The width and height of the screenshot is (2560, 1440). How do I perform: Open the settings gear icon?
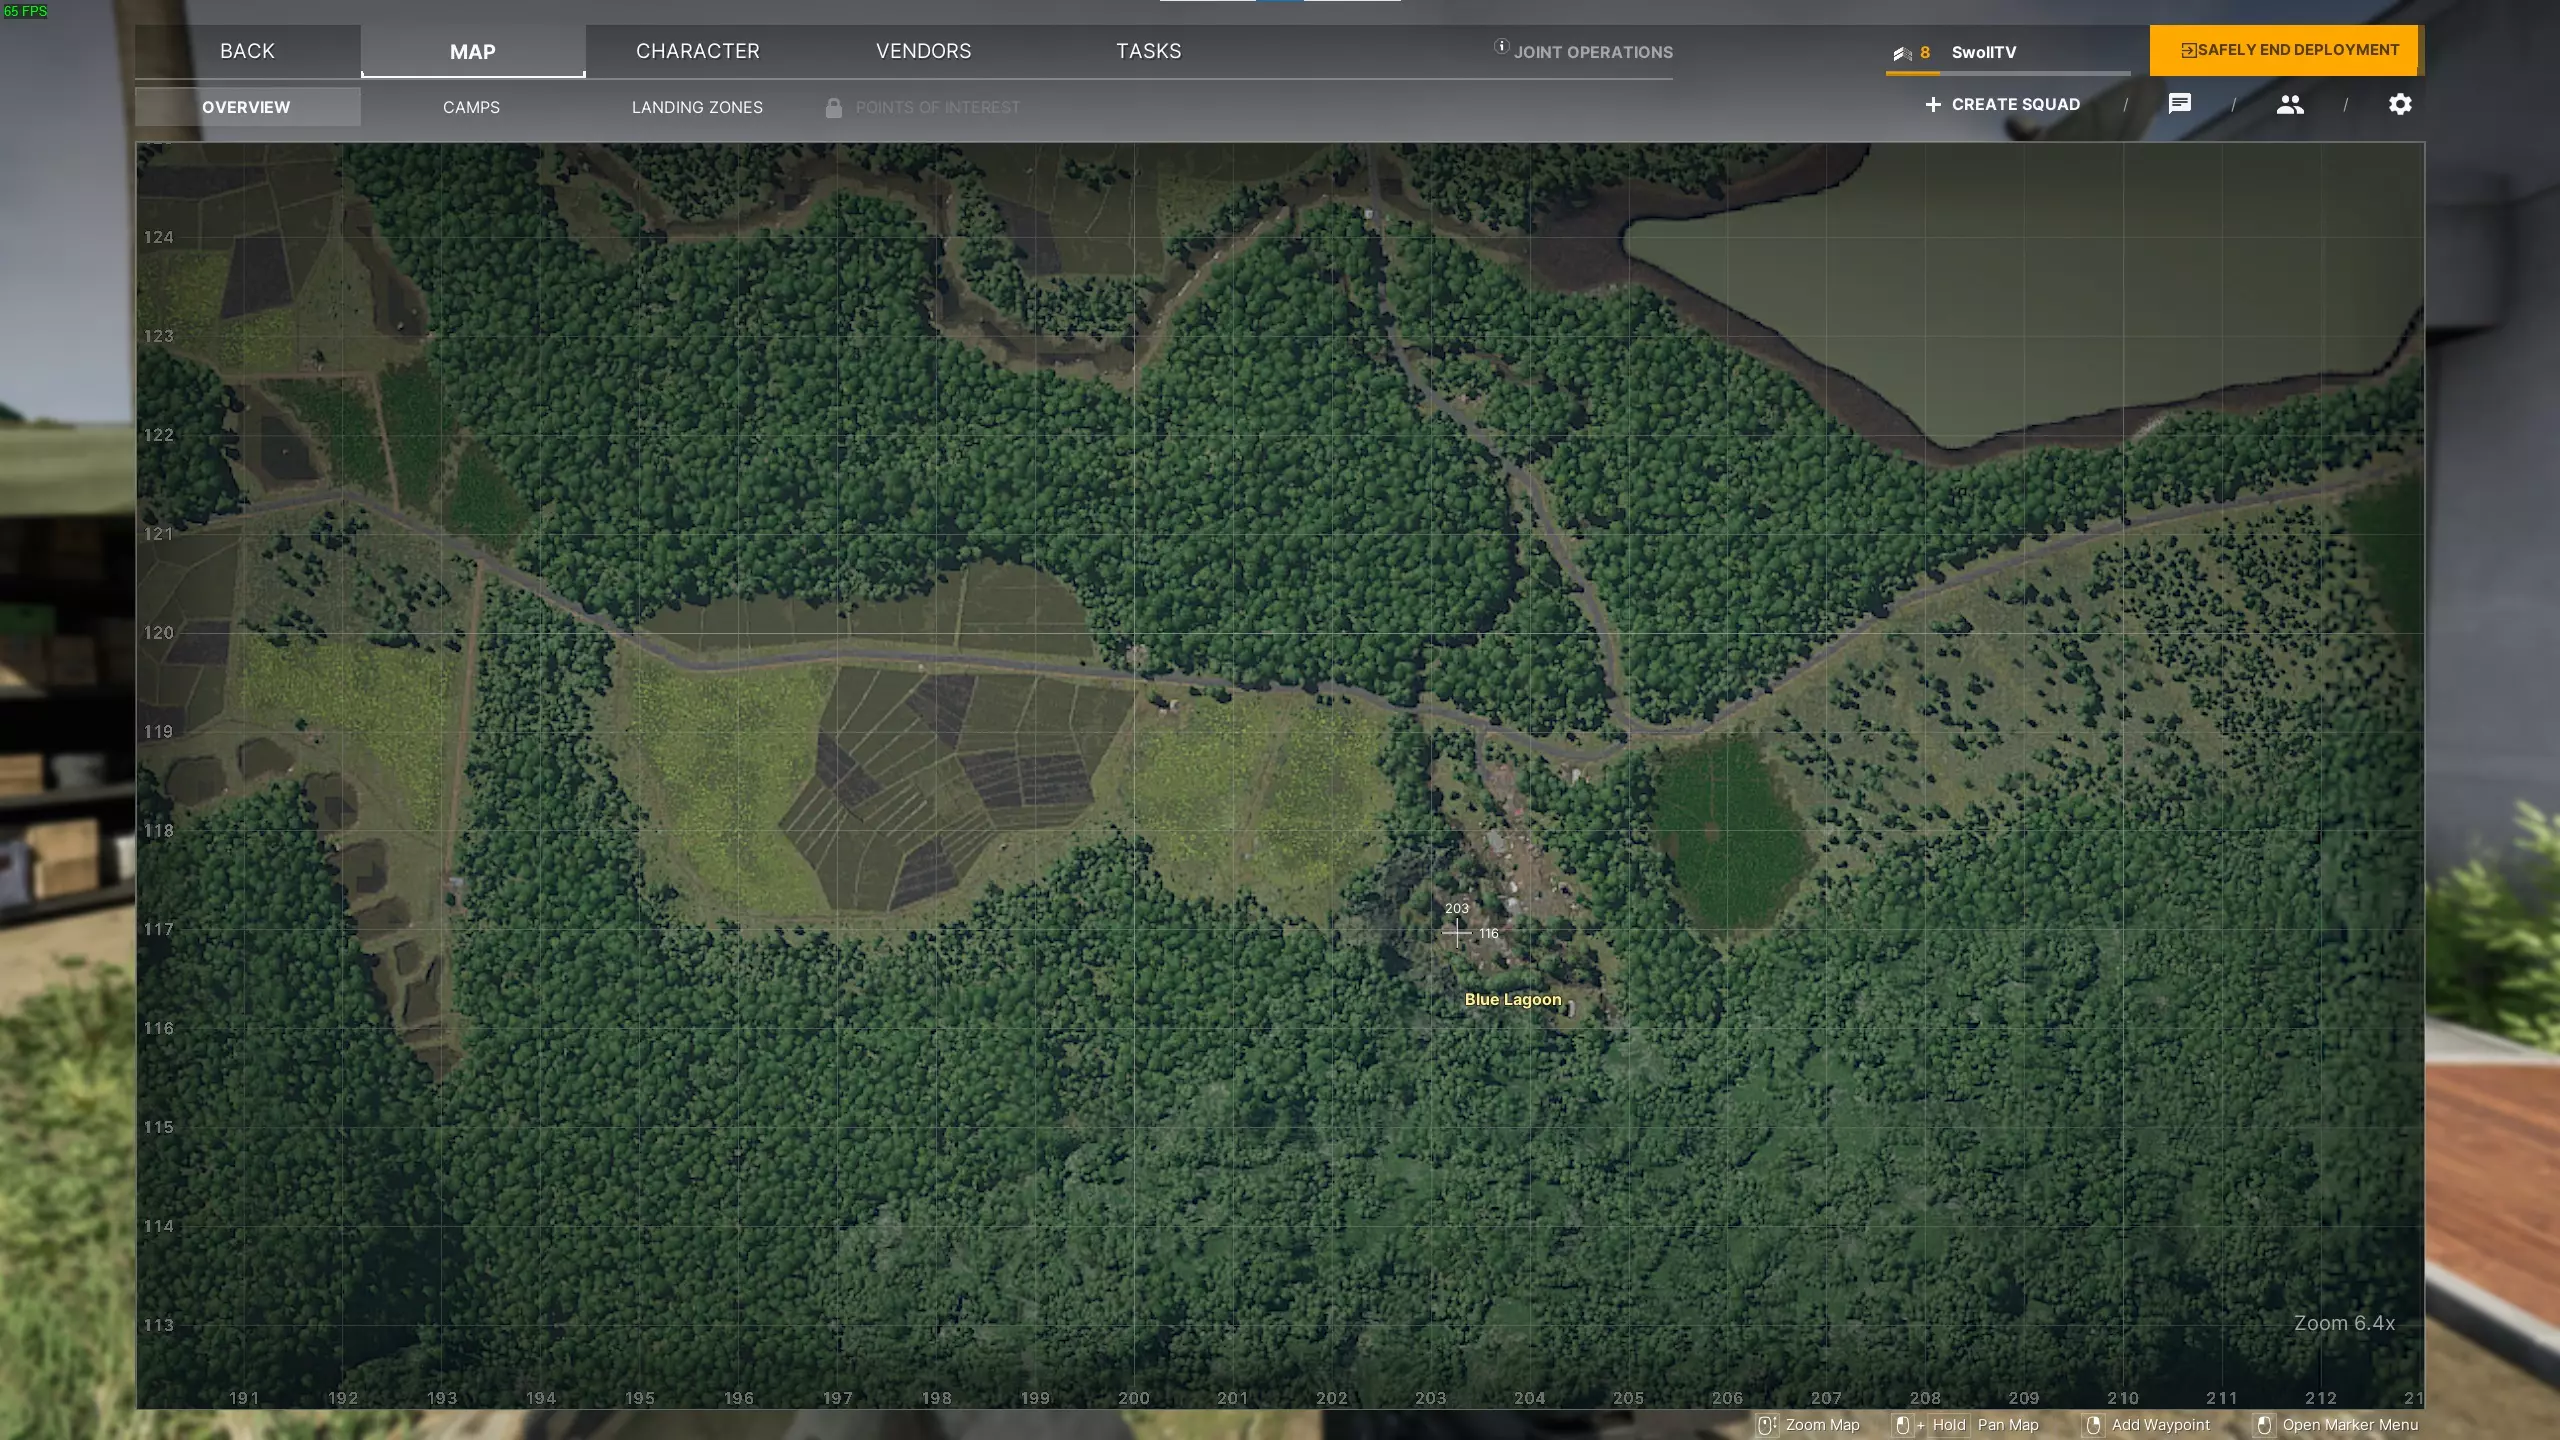[2400, 104]
